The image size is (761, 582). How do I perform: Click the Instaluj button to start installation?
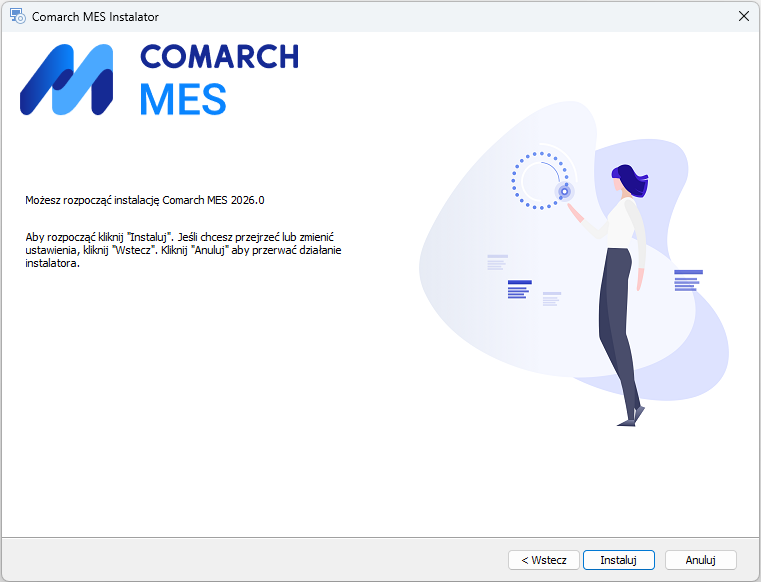(x=618, y=560)
